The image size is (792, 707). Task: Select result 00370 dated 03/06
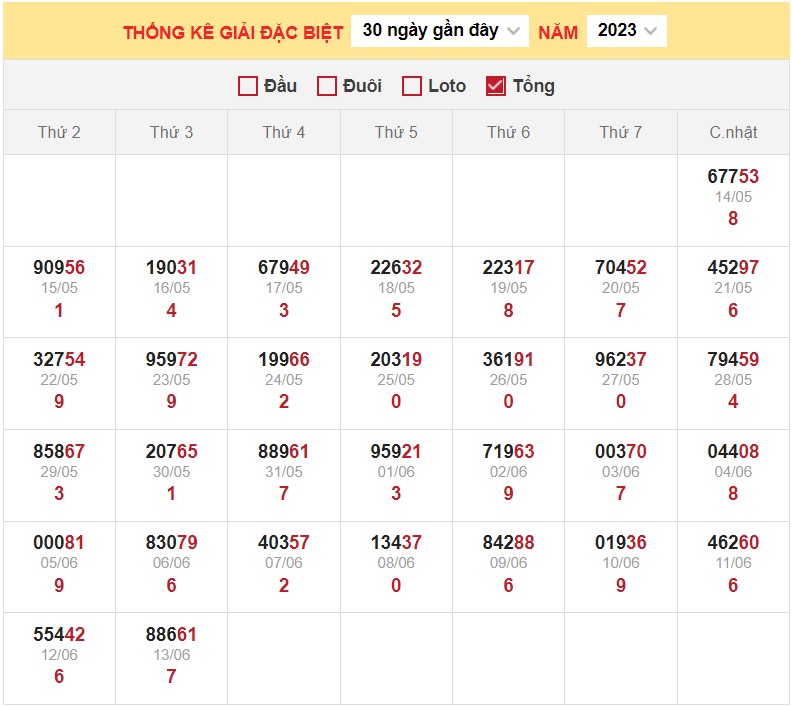620,452
